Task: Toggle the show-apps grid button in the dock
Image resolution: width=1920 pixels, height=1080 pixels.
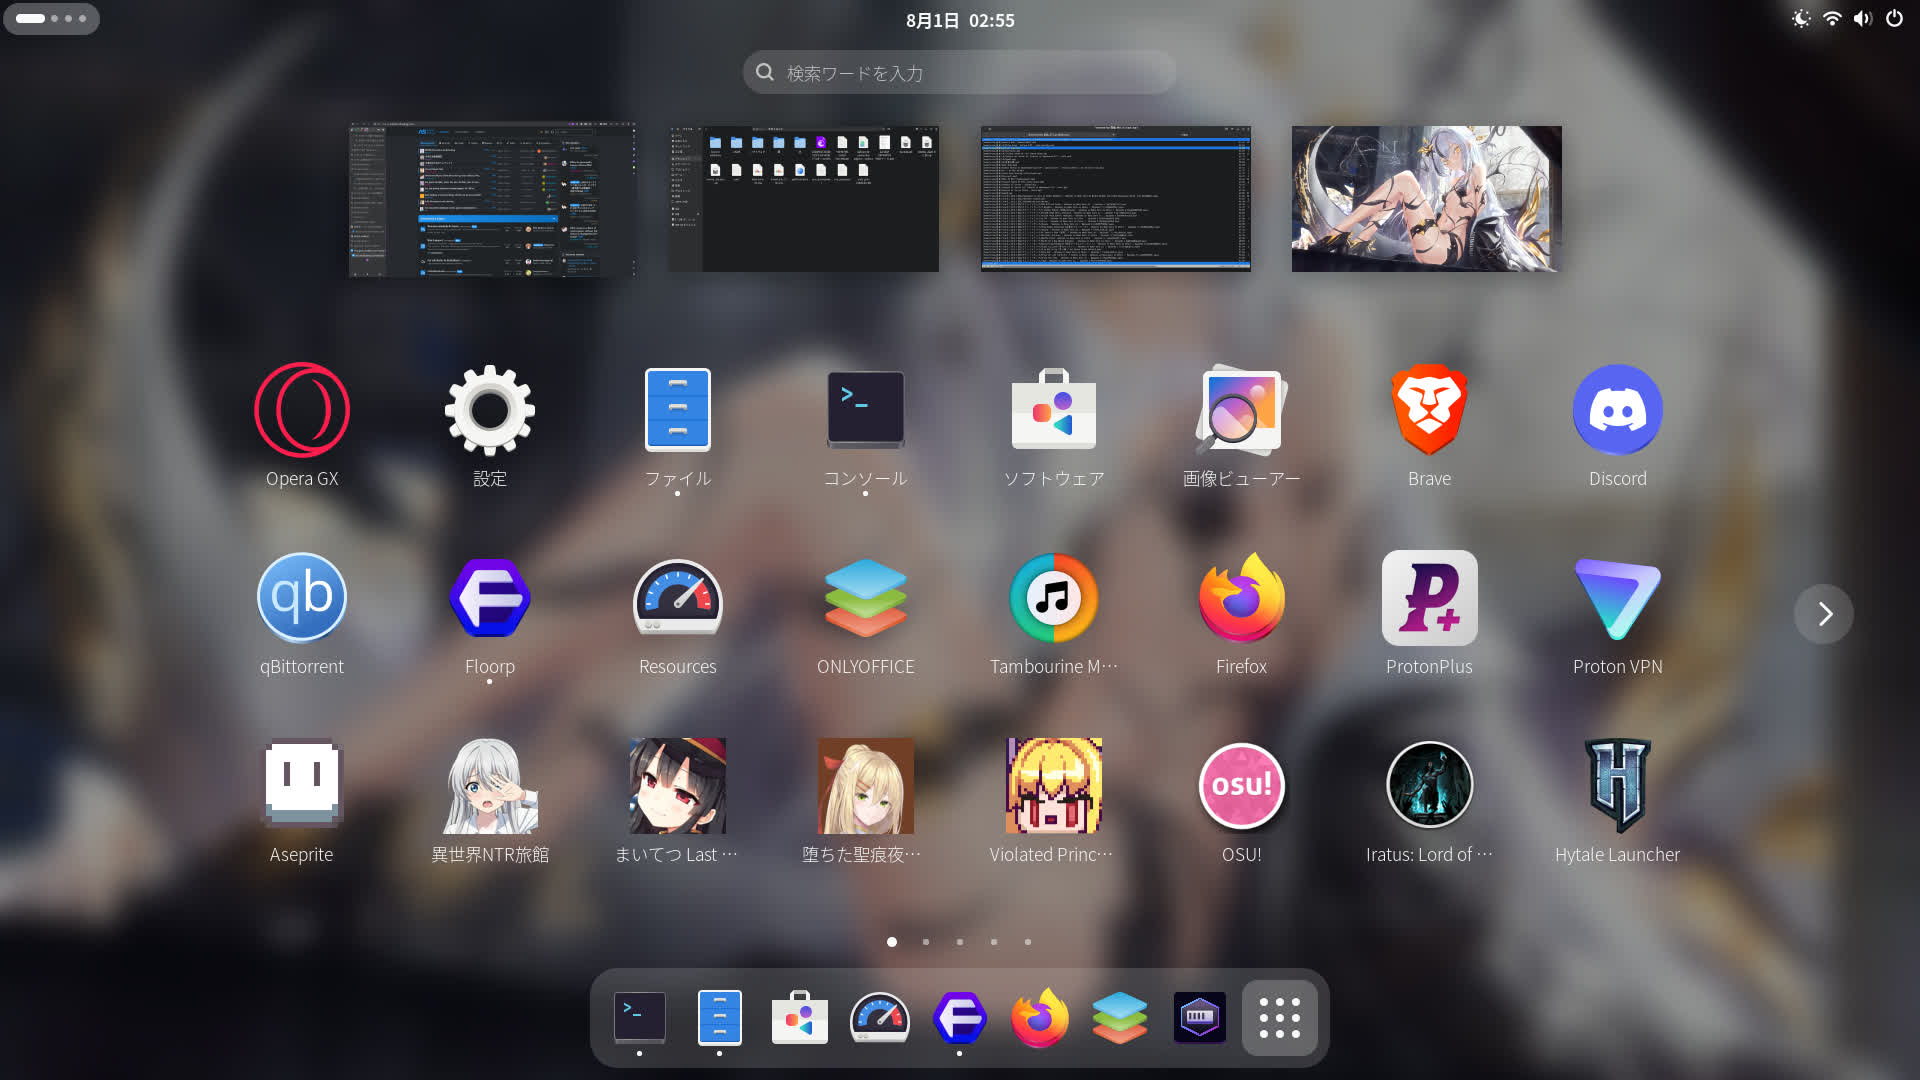Action: coord(1280,1018)
